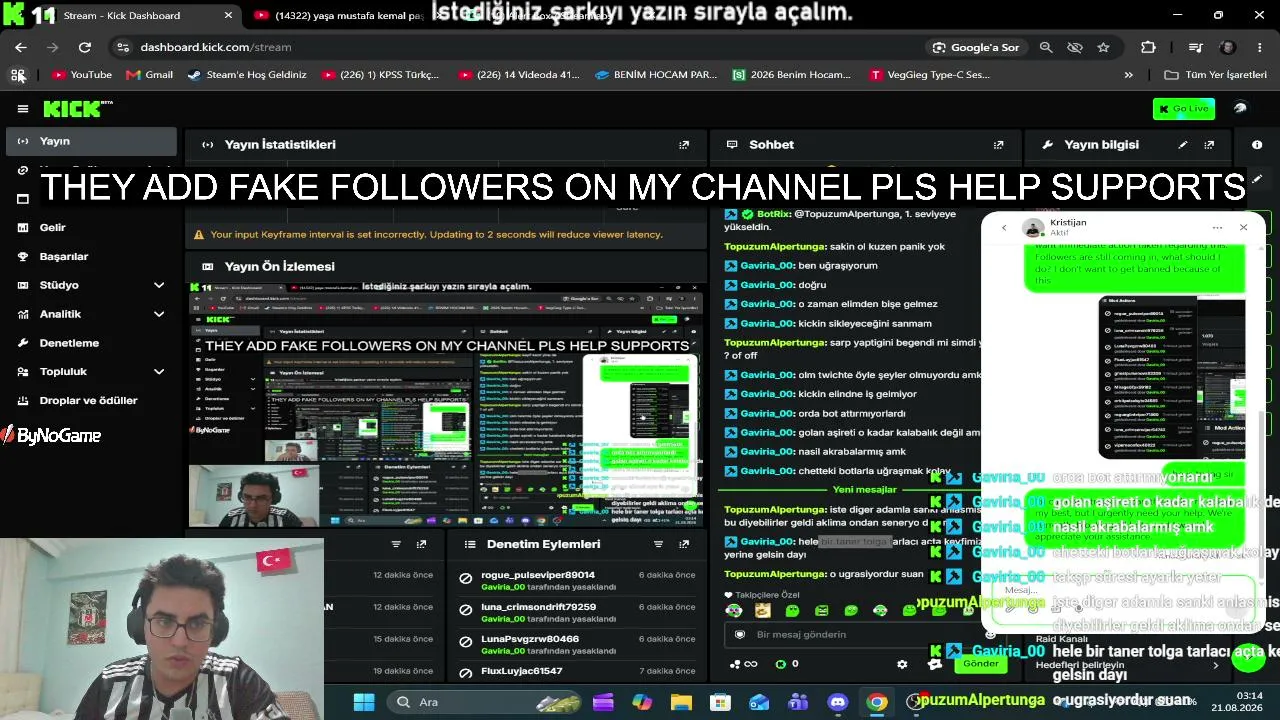
Task: Click the Yeni mesajlar divider in chat
Action: tap(865, 490)
